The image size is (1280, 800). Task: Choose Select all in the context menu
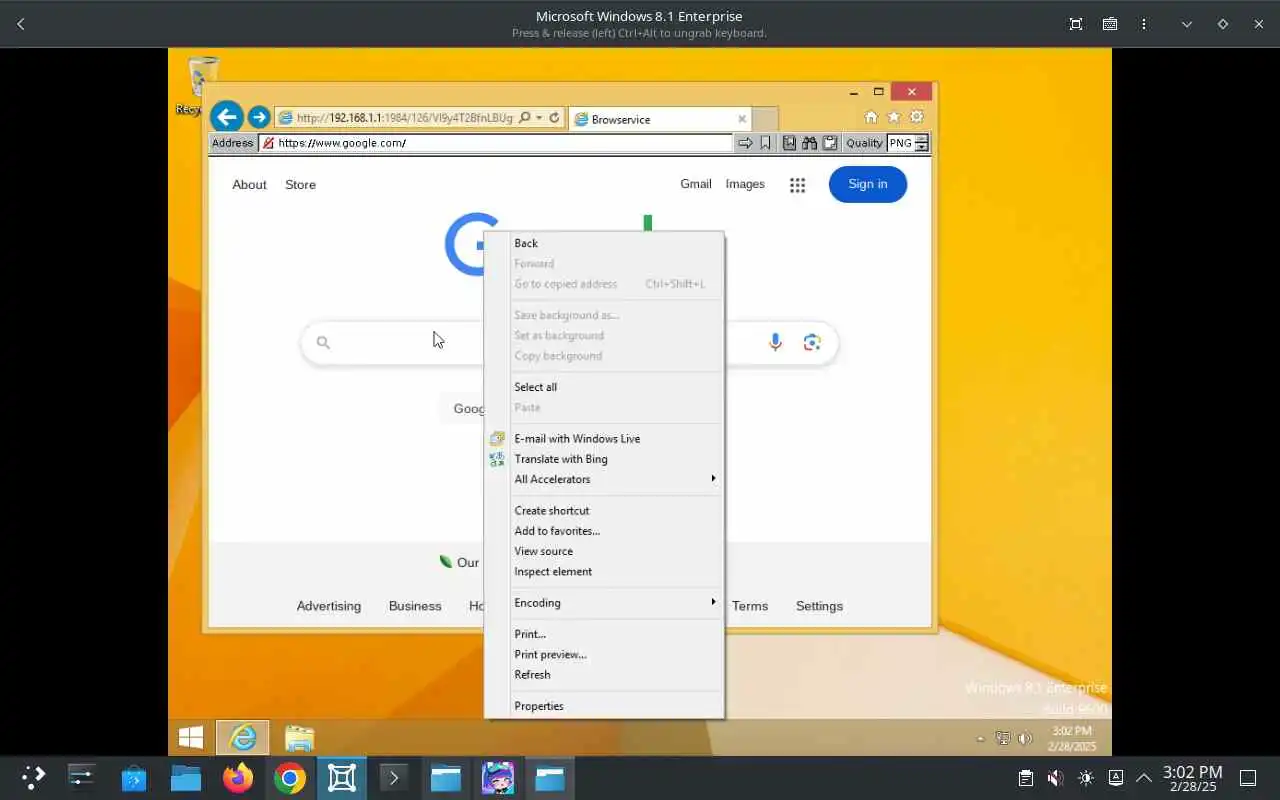coord(536,387)
